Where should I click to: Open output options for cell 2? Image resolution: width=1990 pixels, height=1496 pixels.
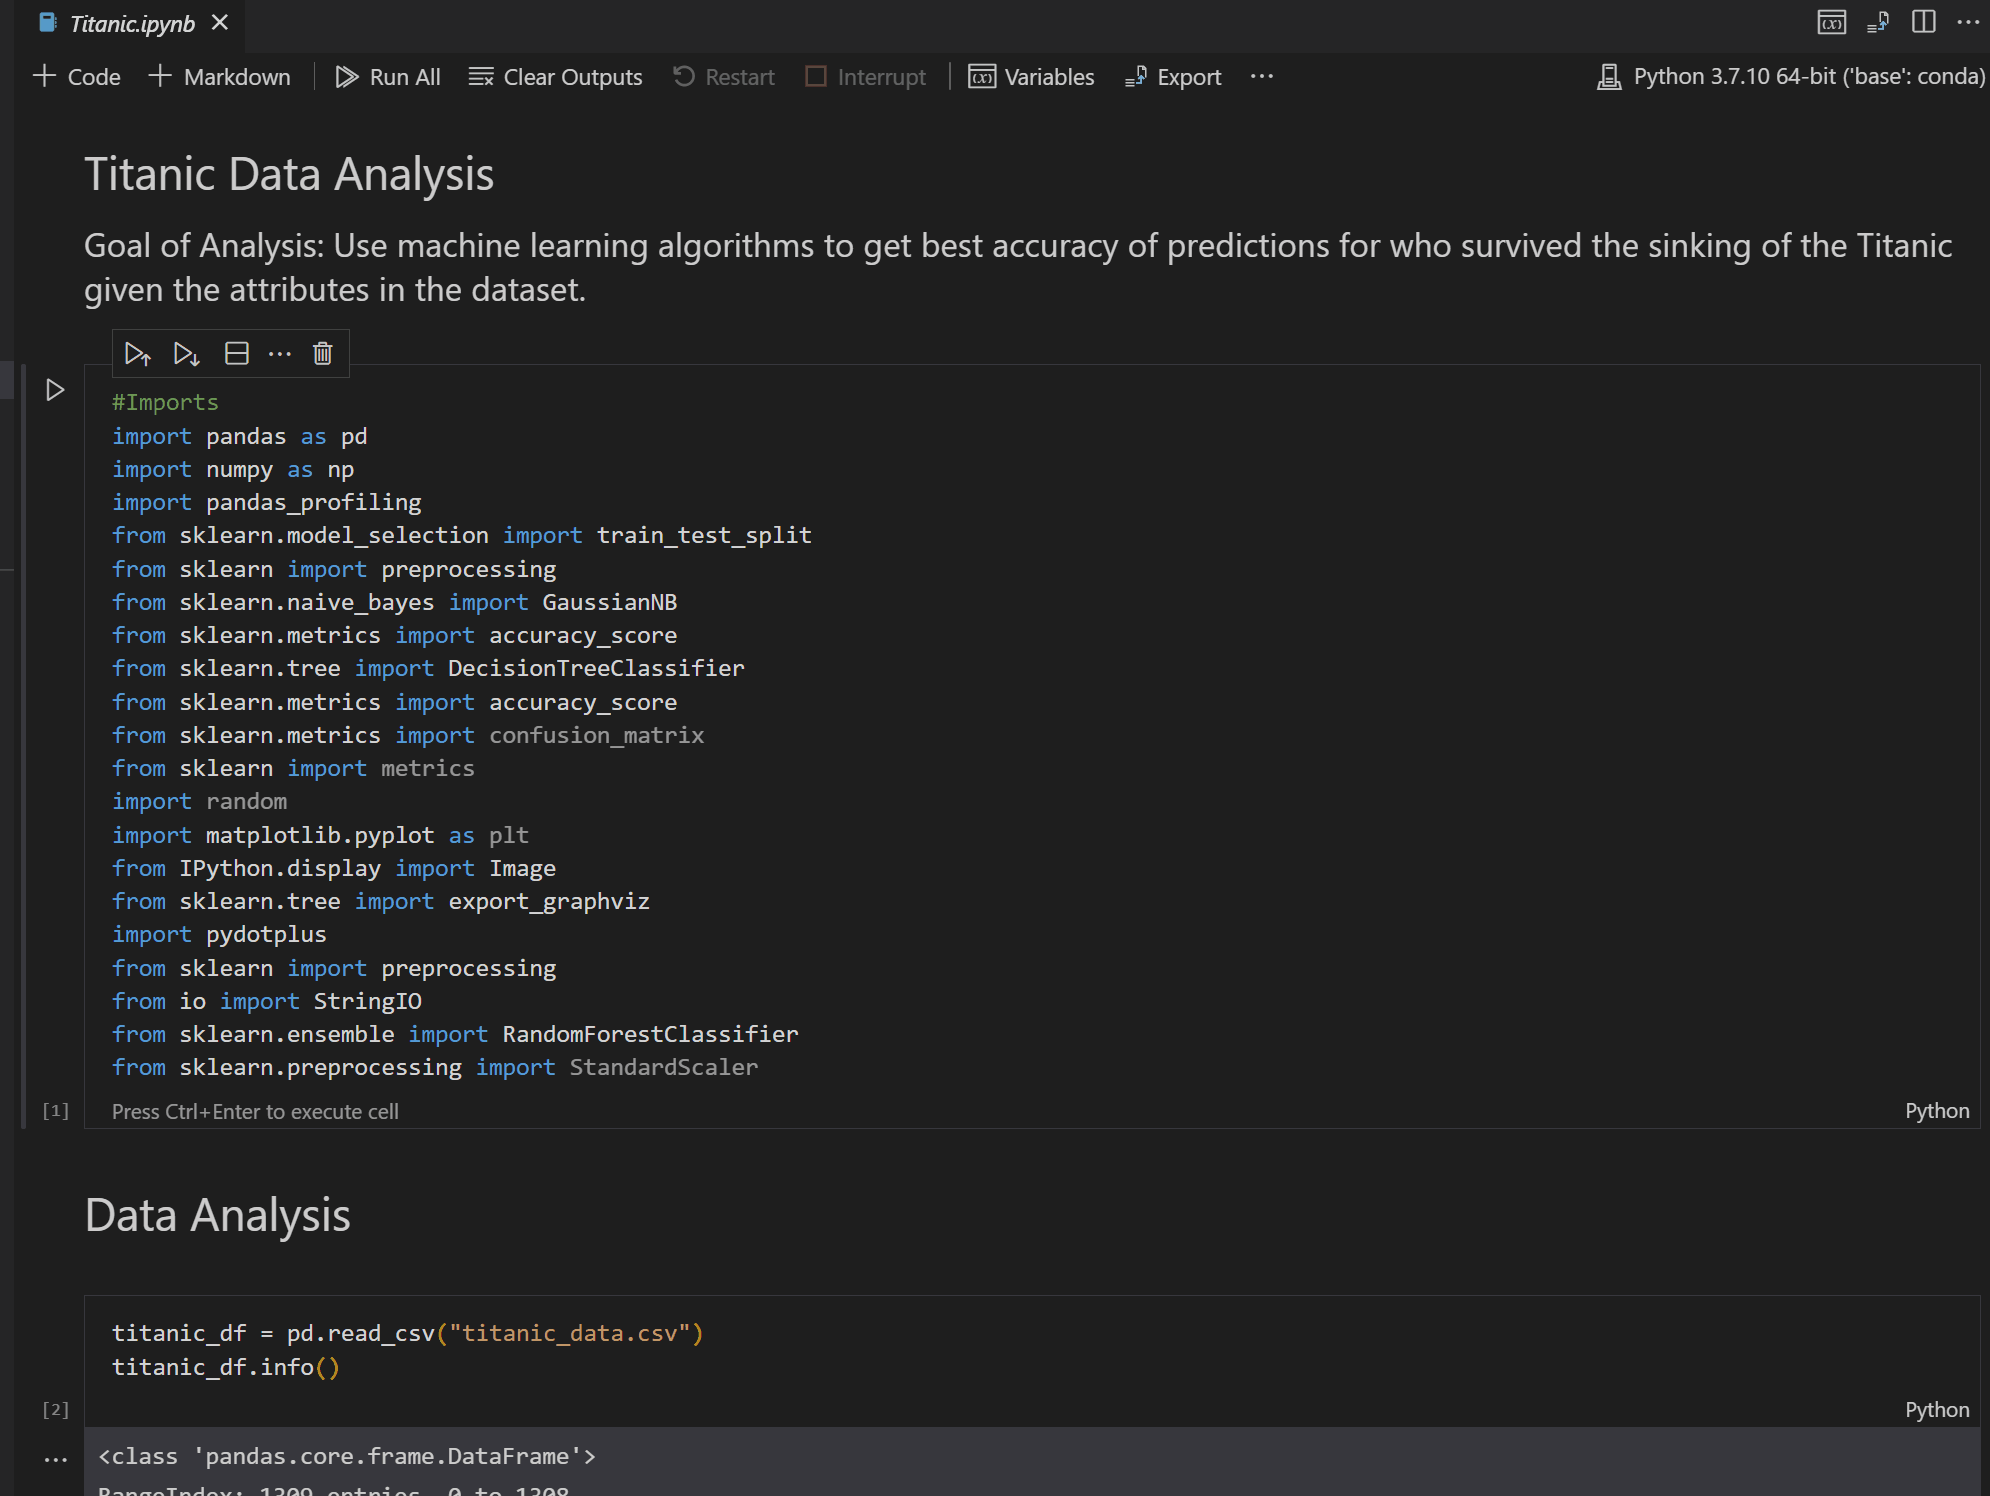[x=56, y=1460]
